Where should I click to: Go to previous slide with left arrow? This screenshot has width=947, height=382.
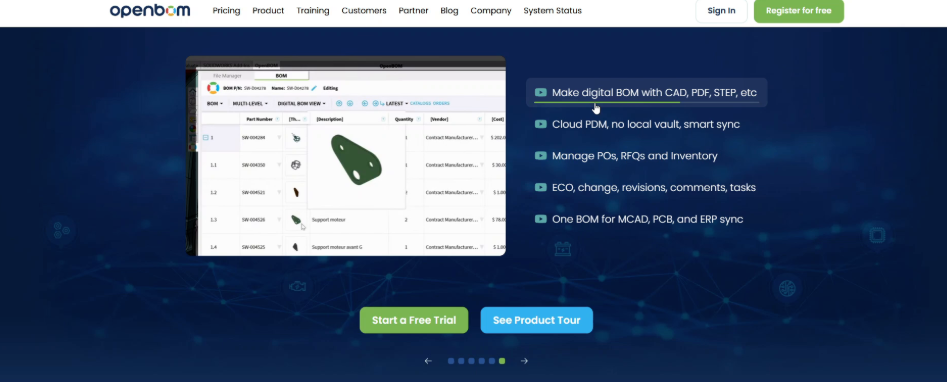[428, 361]
